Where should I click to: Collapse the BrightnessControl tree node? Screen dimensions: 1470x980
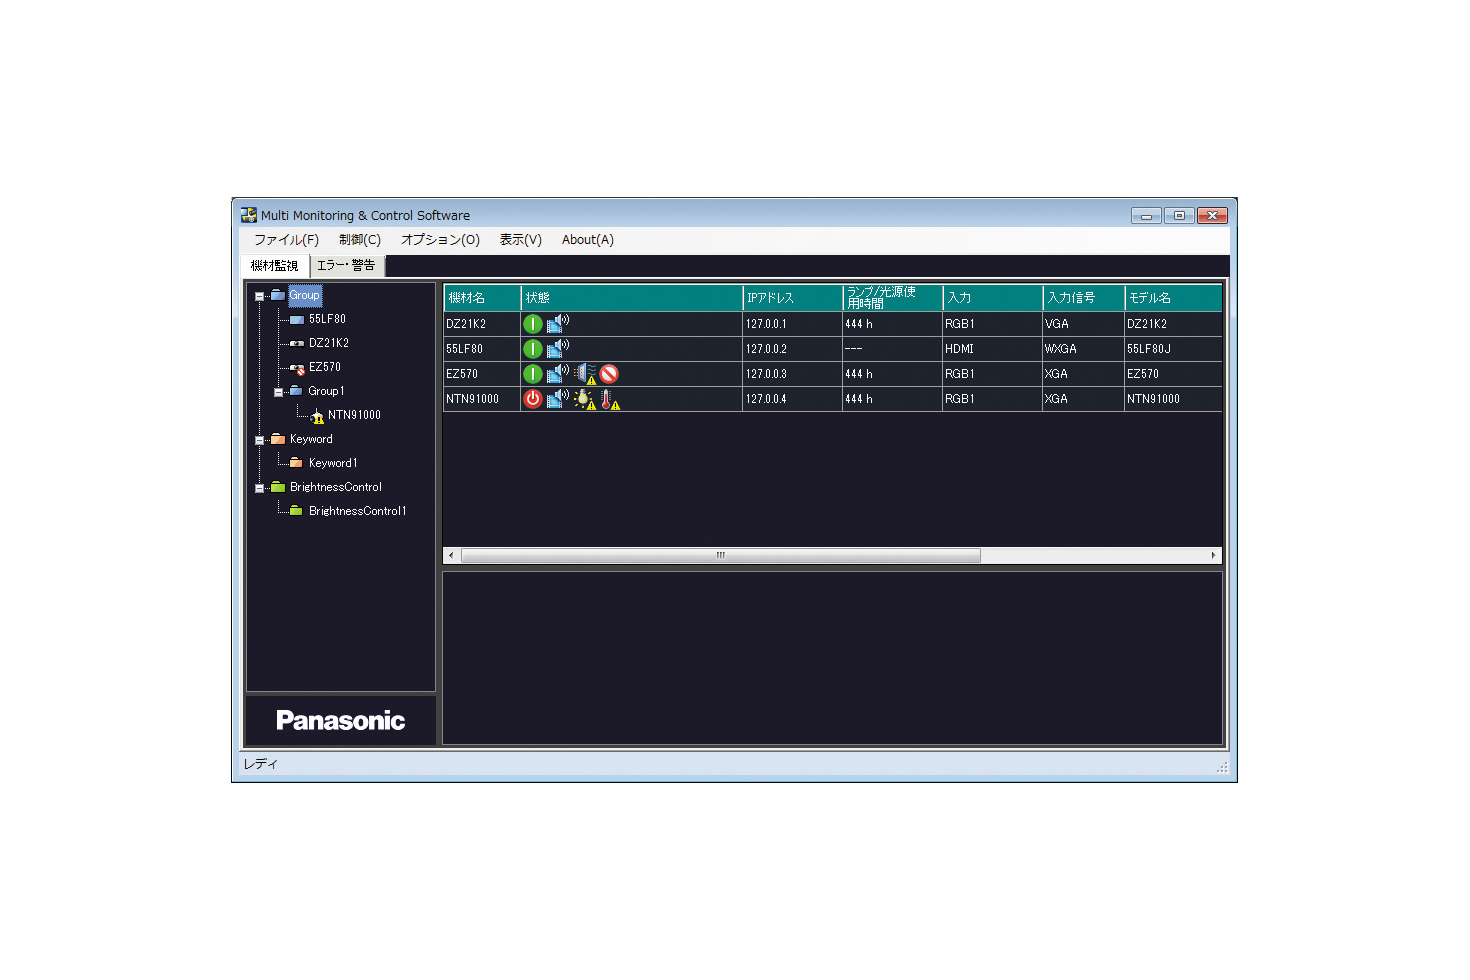point(259,488)
